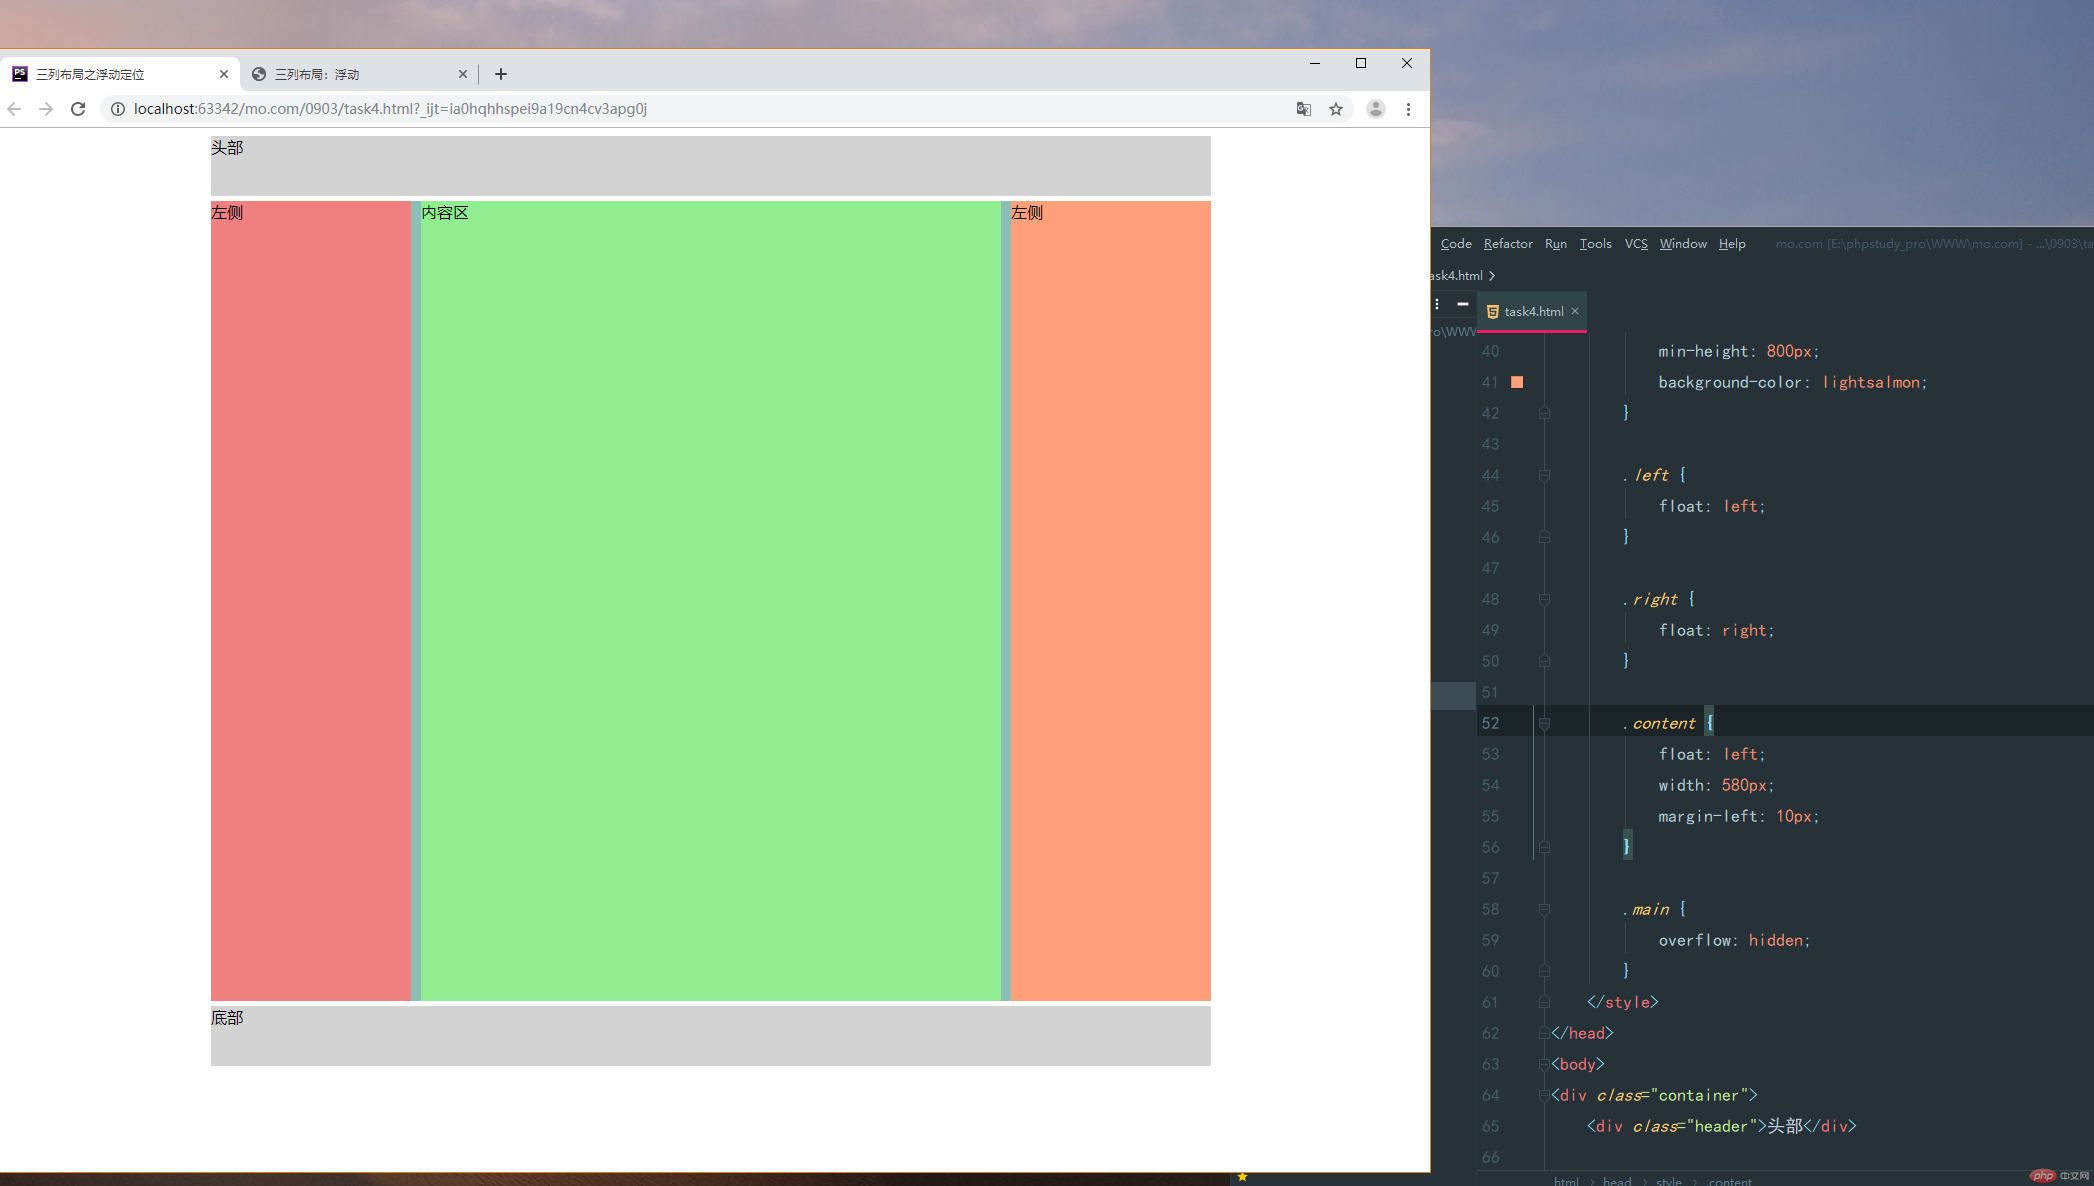The width and height of the screenshot is (2094, 1186).
Task: Open a new browser tab
Action: click(x=501, y=74)
